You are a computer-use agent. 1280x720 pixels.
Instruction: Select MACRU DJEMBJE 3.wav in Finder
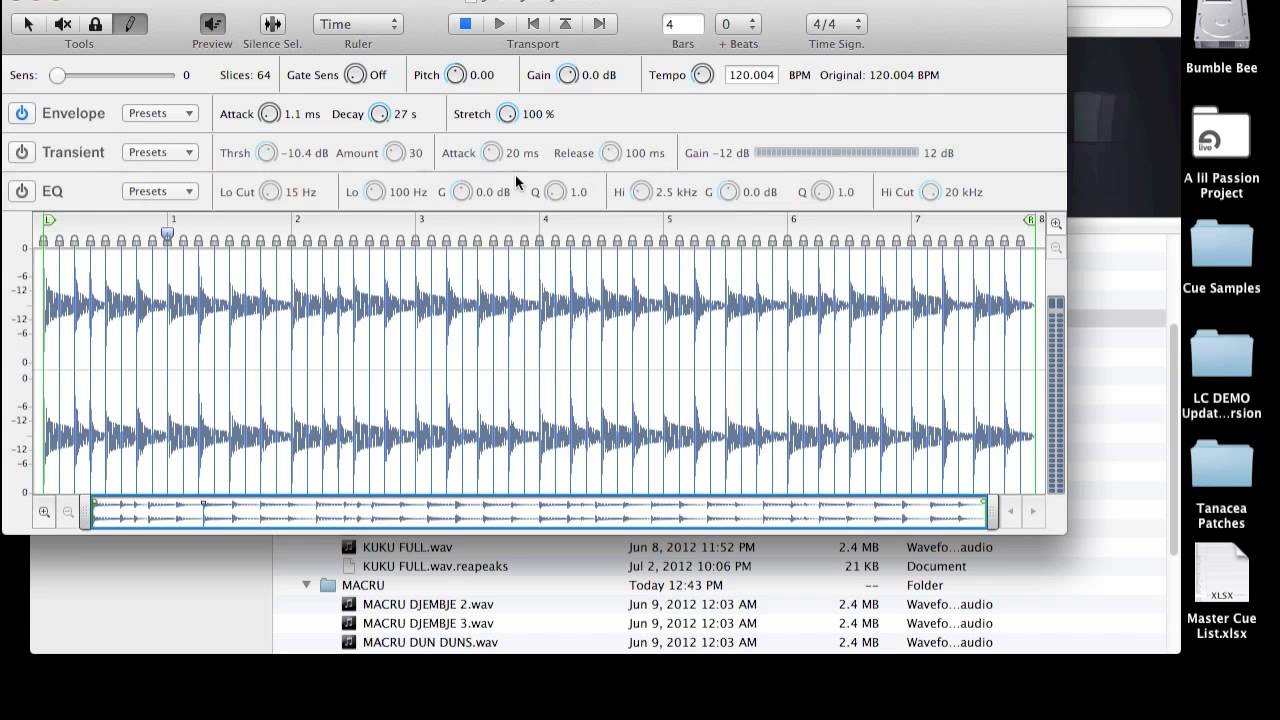(428, 623)
